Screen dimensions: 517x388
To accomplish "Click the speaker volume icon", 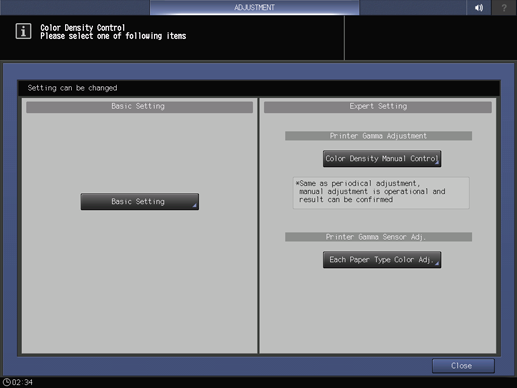I will (x=479, y=7).
